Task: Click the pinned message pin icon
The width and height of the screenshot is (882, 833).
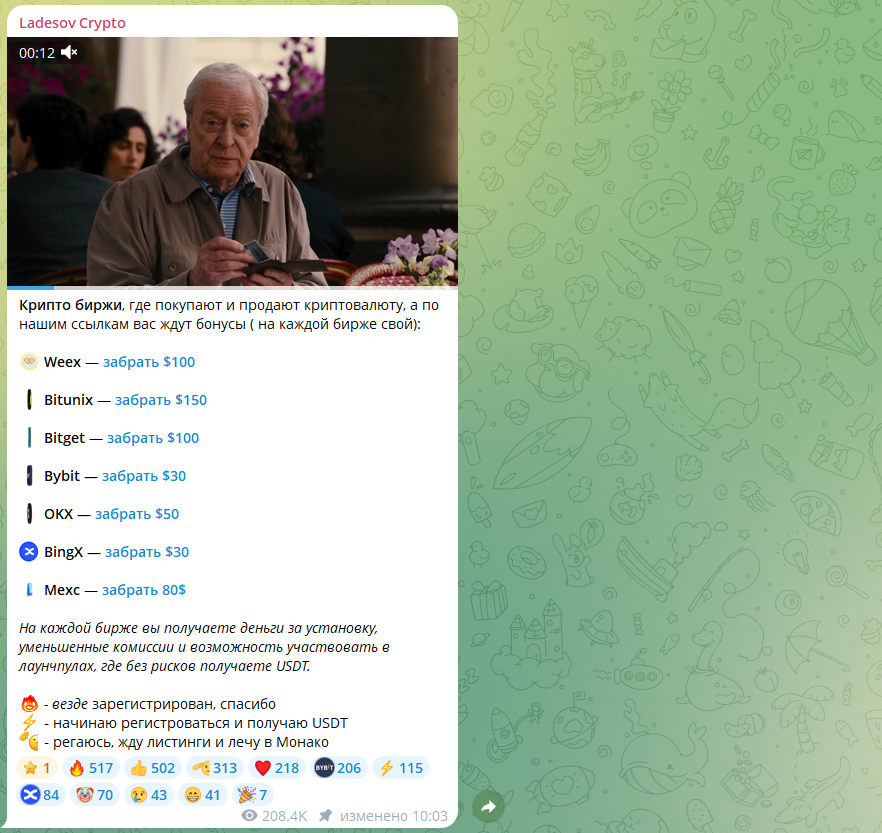Action: (325, 816)
